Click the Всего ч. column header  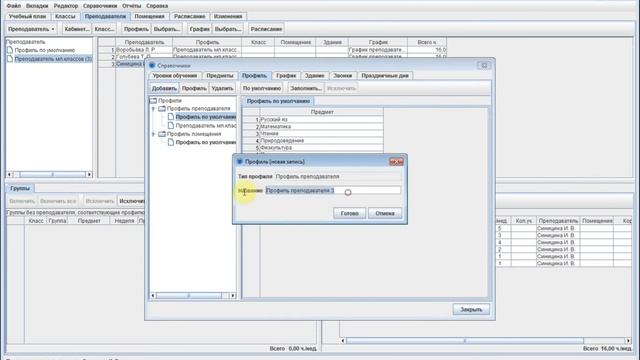427,42
